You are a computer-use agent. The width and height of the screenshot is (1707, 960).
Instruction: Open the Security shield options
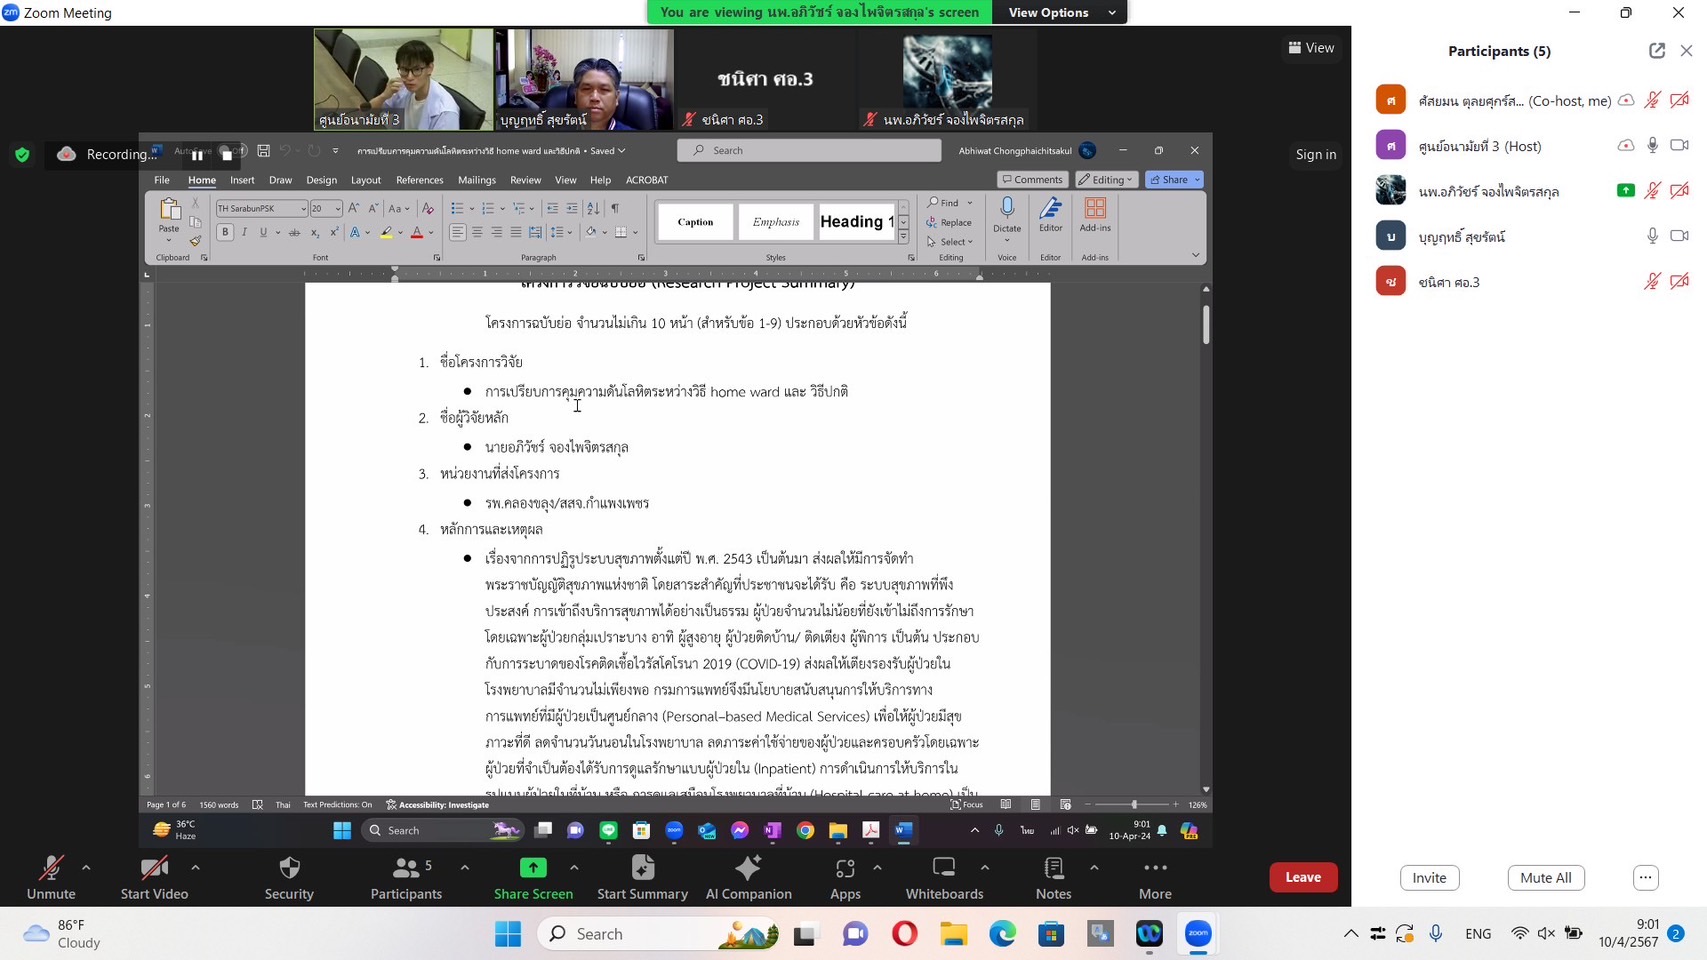(x=289, y=877)
